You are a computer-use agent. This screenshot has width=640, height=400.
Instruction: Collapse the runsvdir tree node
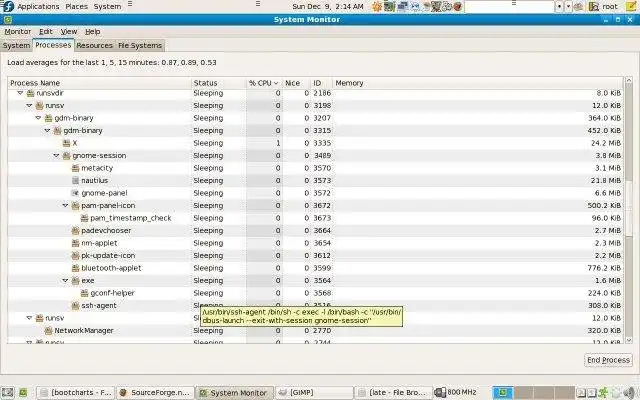click(x=20, y=93)
